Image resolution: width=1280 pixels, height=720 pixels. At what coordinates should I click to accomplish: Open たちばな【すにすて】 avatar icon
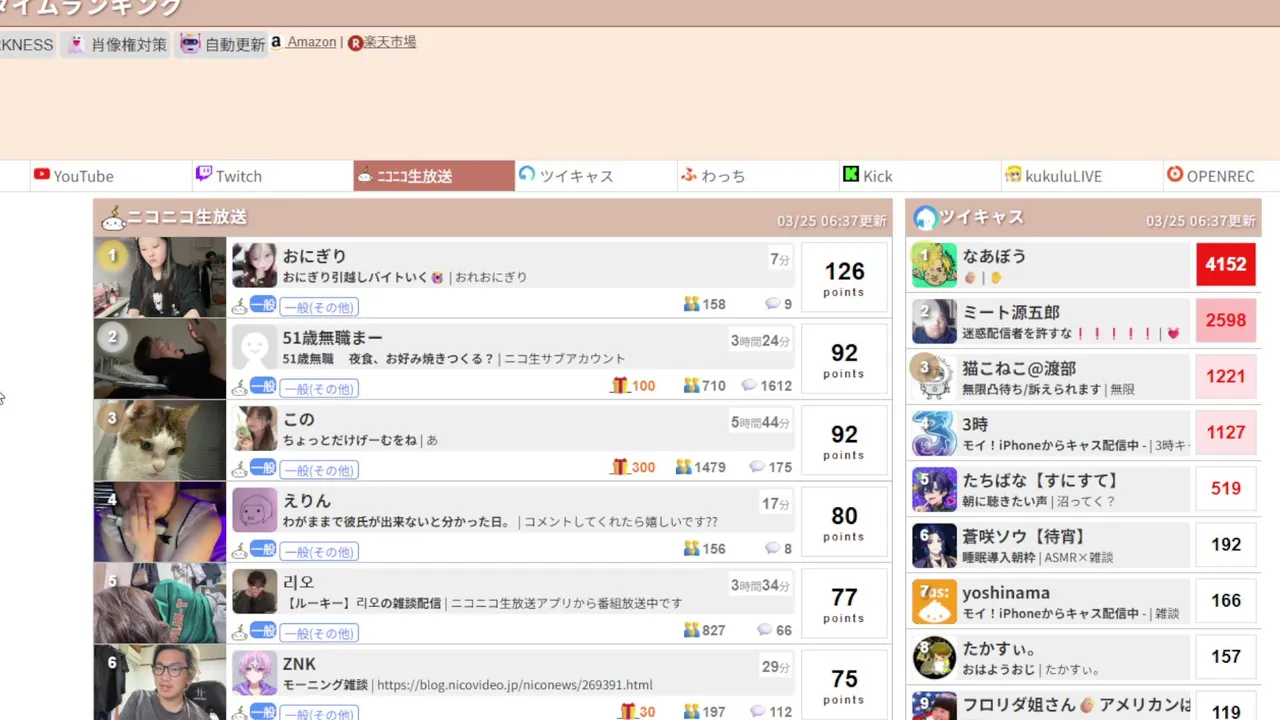(x=934, y=489)
